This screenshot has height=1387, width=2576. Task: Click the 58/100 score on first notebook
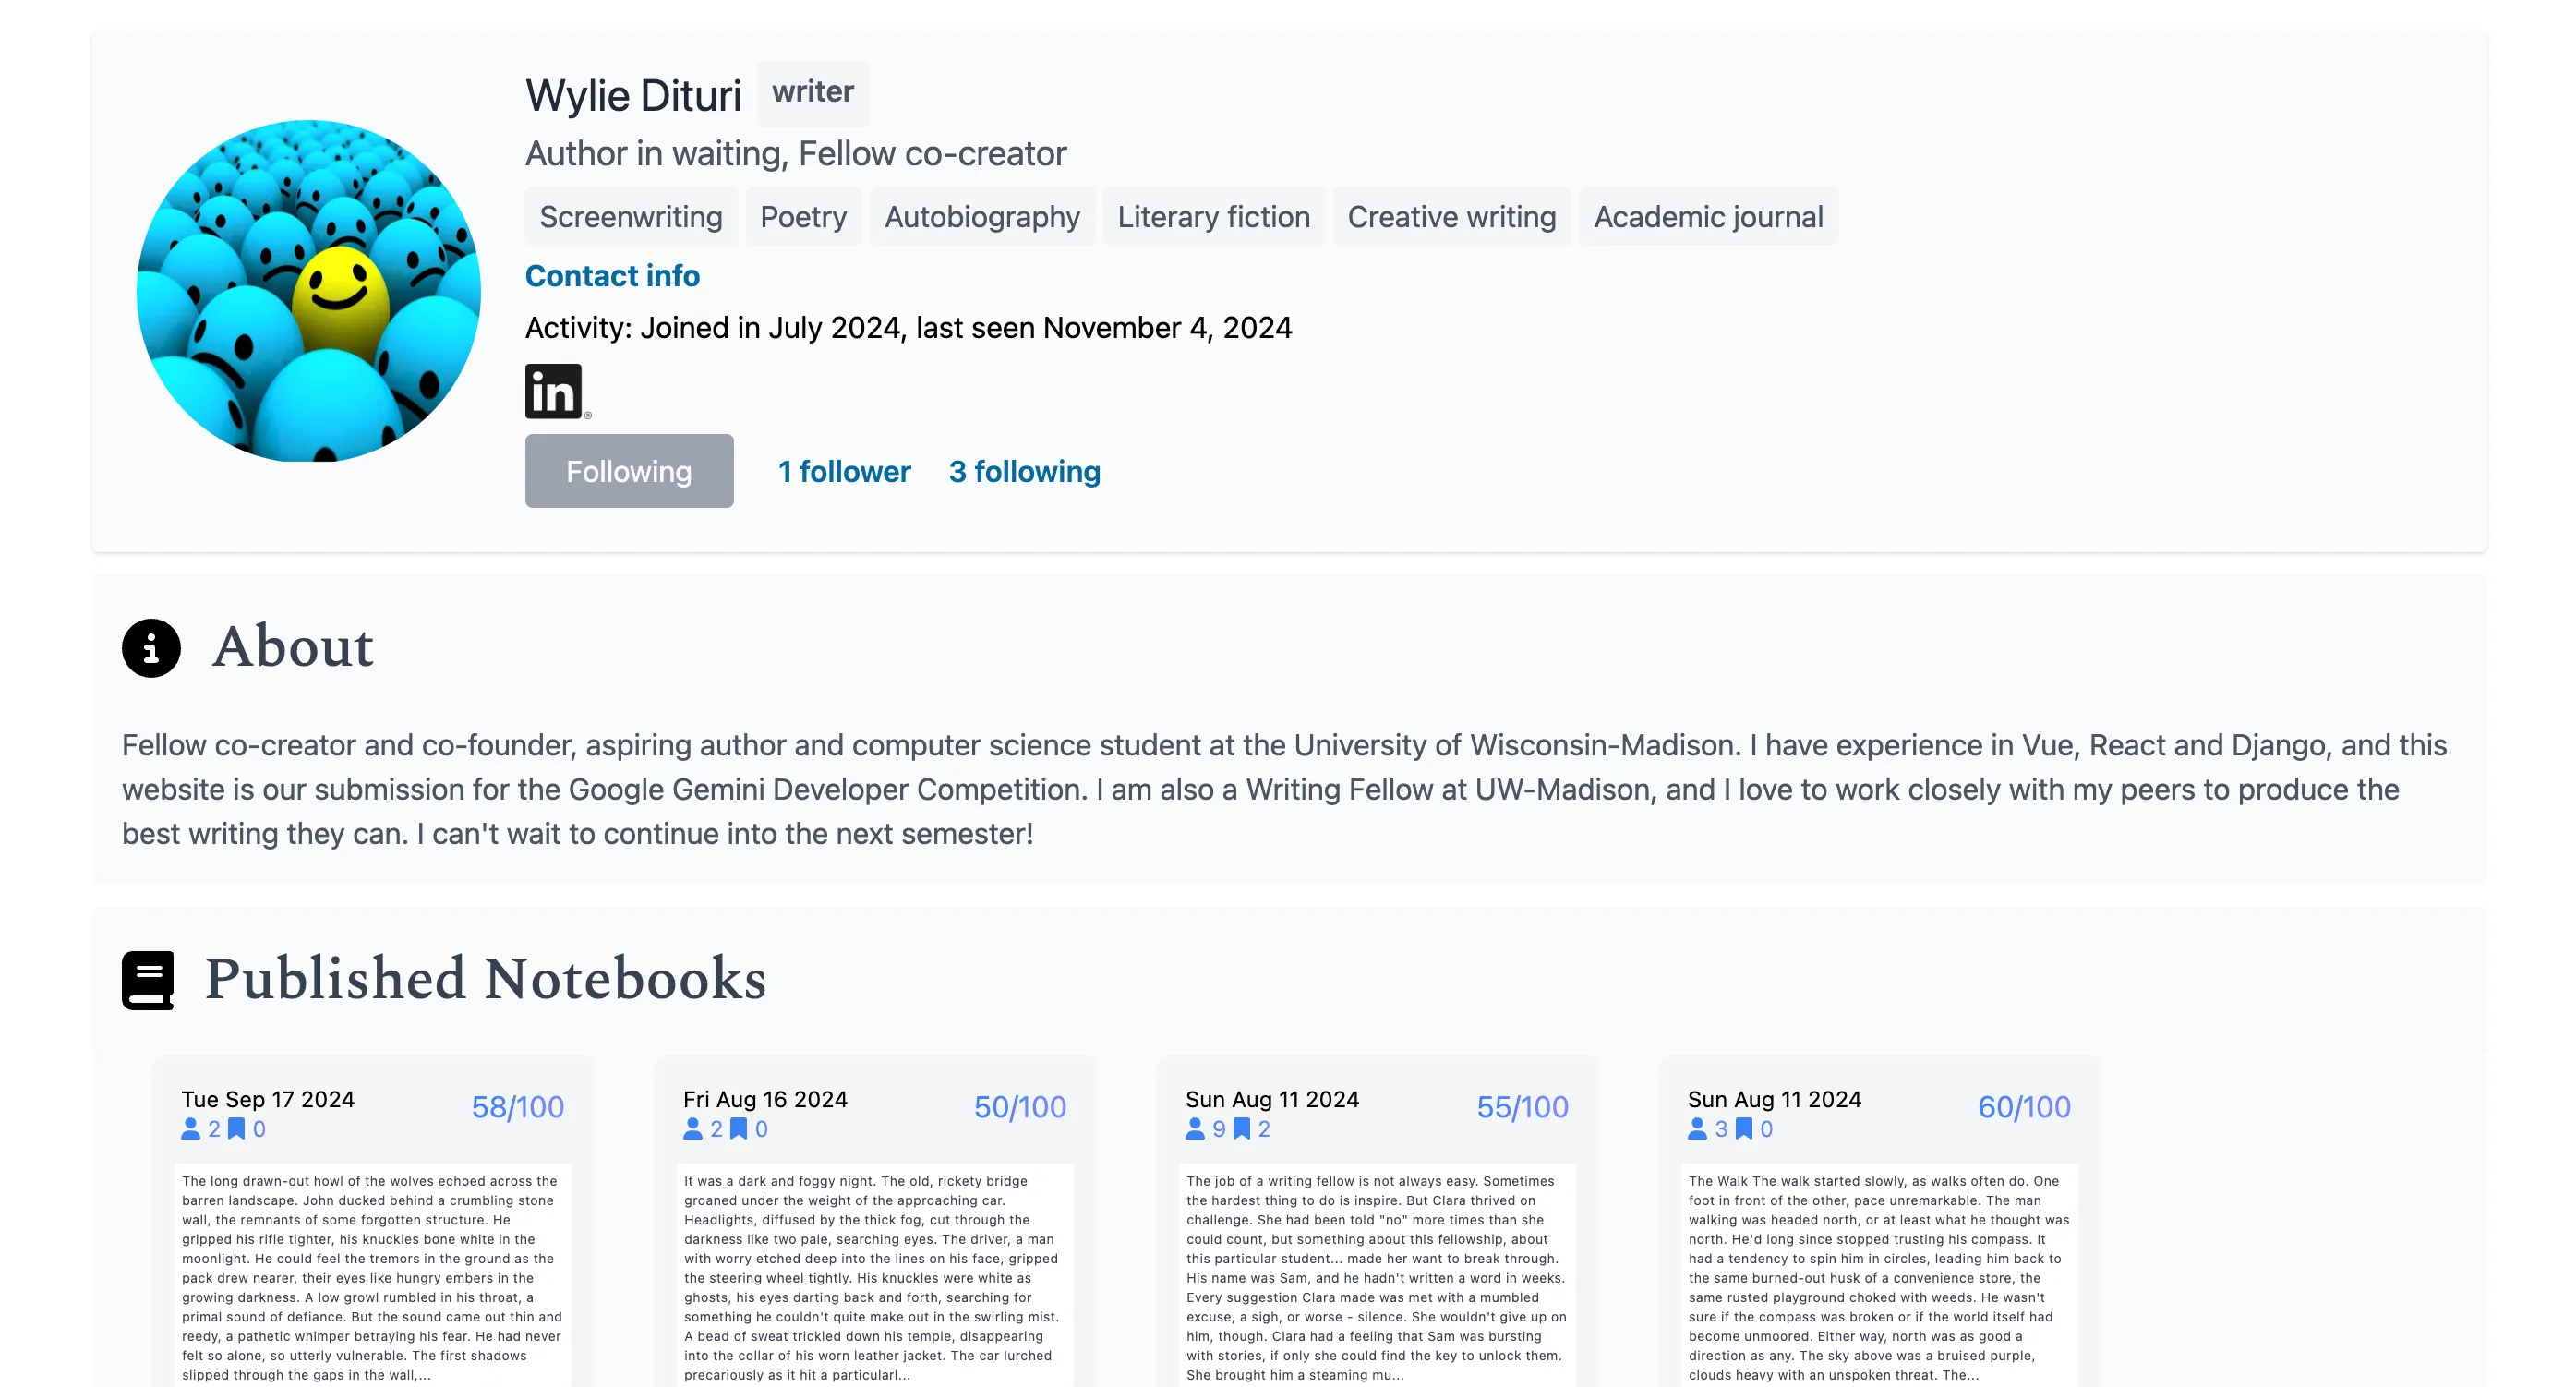pos(517,1107)
